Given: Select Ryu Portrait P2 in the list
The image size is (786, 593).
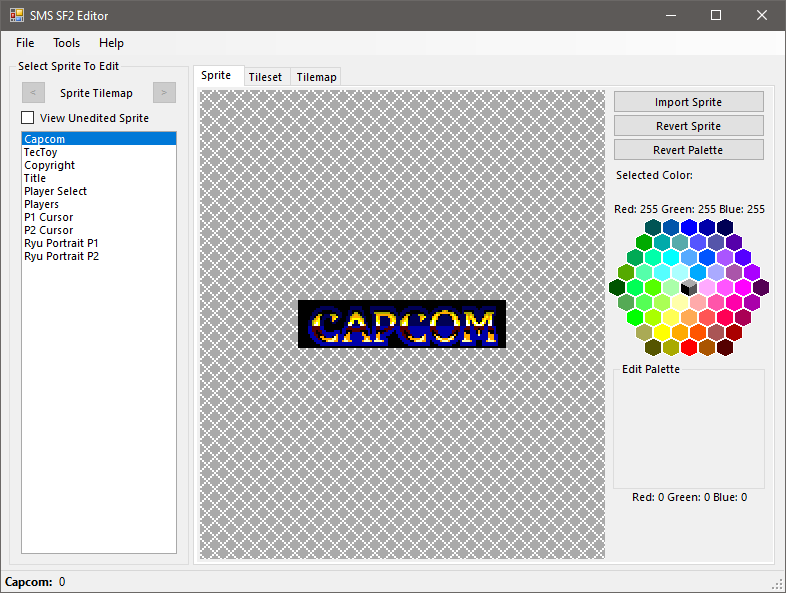Looking at the screenshot, I should coord(99,256).
